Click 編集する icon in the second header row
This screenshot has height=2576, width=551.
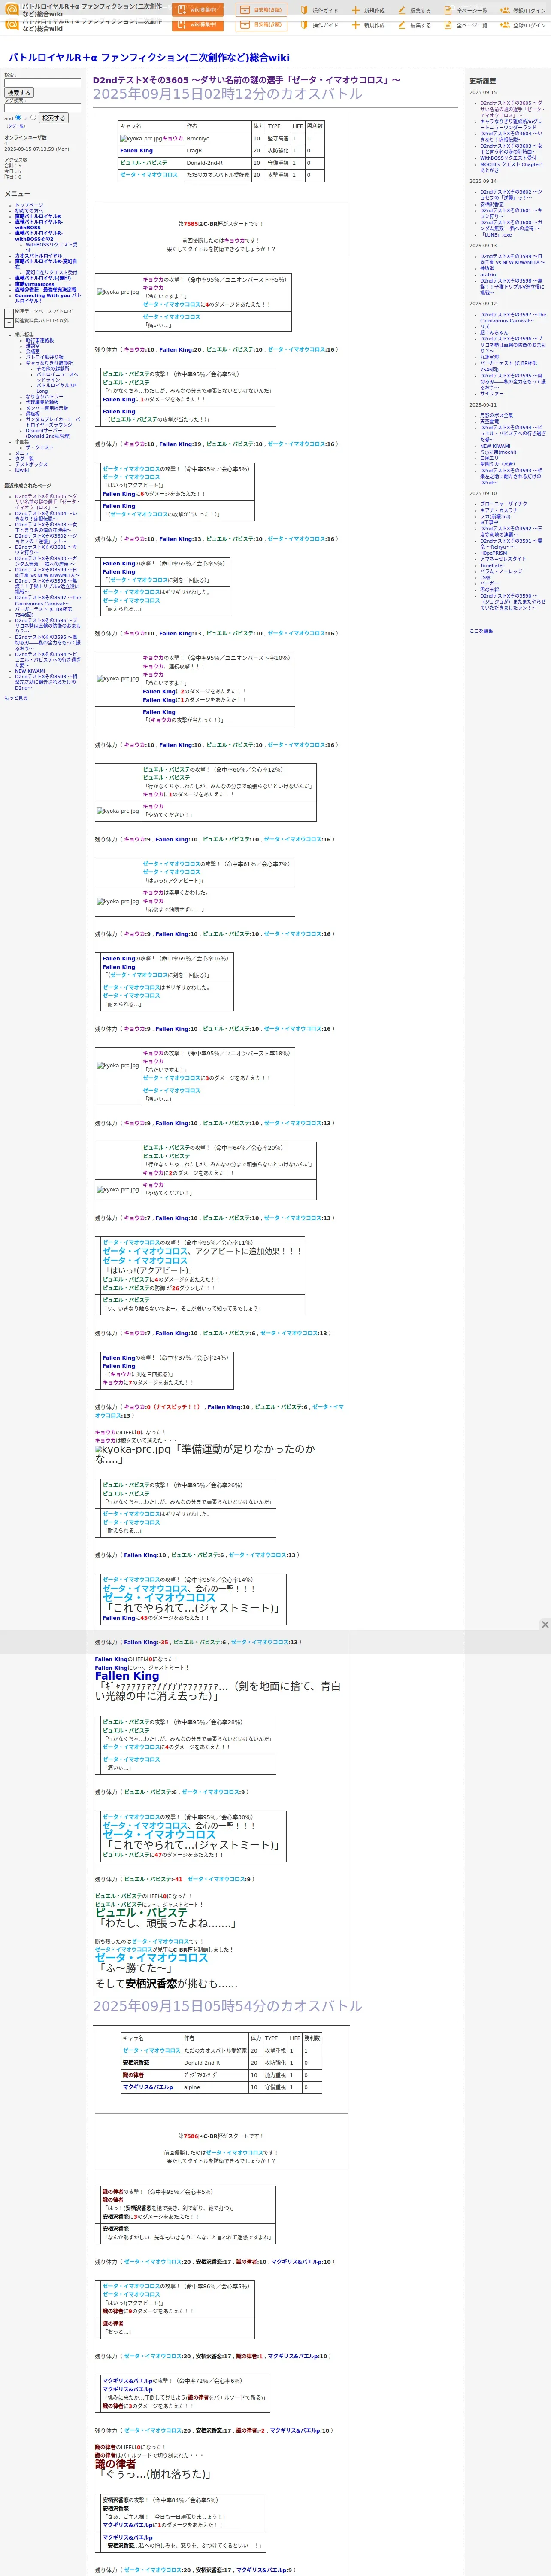(x=402, y=25)
